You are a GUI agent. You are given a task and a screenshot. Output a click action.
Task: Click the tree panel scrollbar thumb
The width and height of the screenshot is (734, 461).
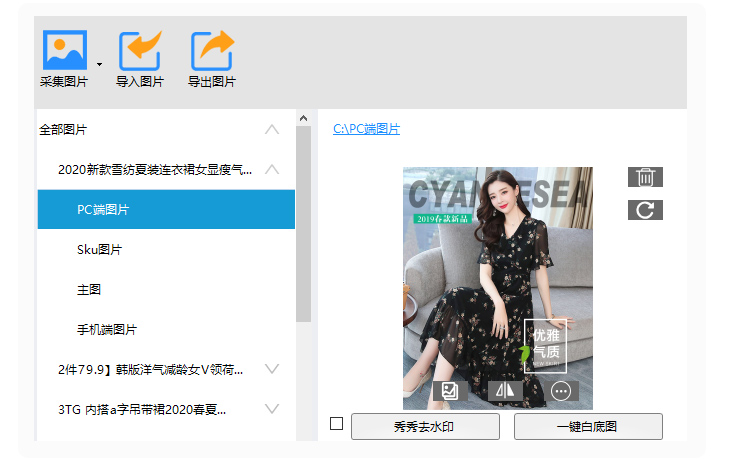[x=303, y=224]
